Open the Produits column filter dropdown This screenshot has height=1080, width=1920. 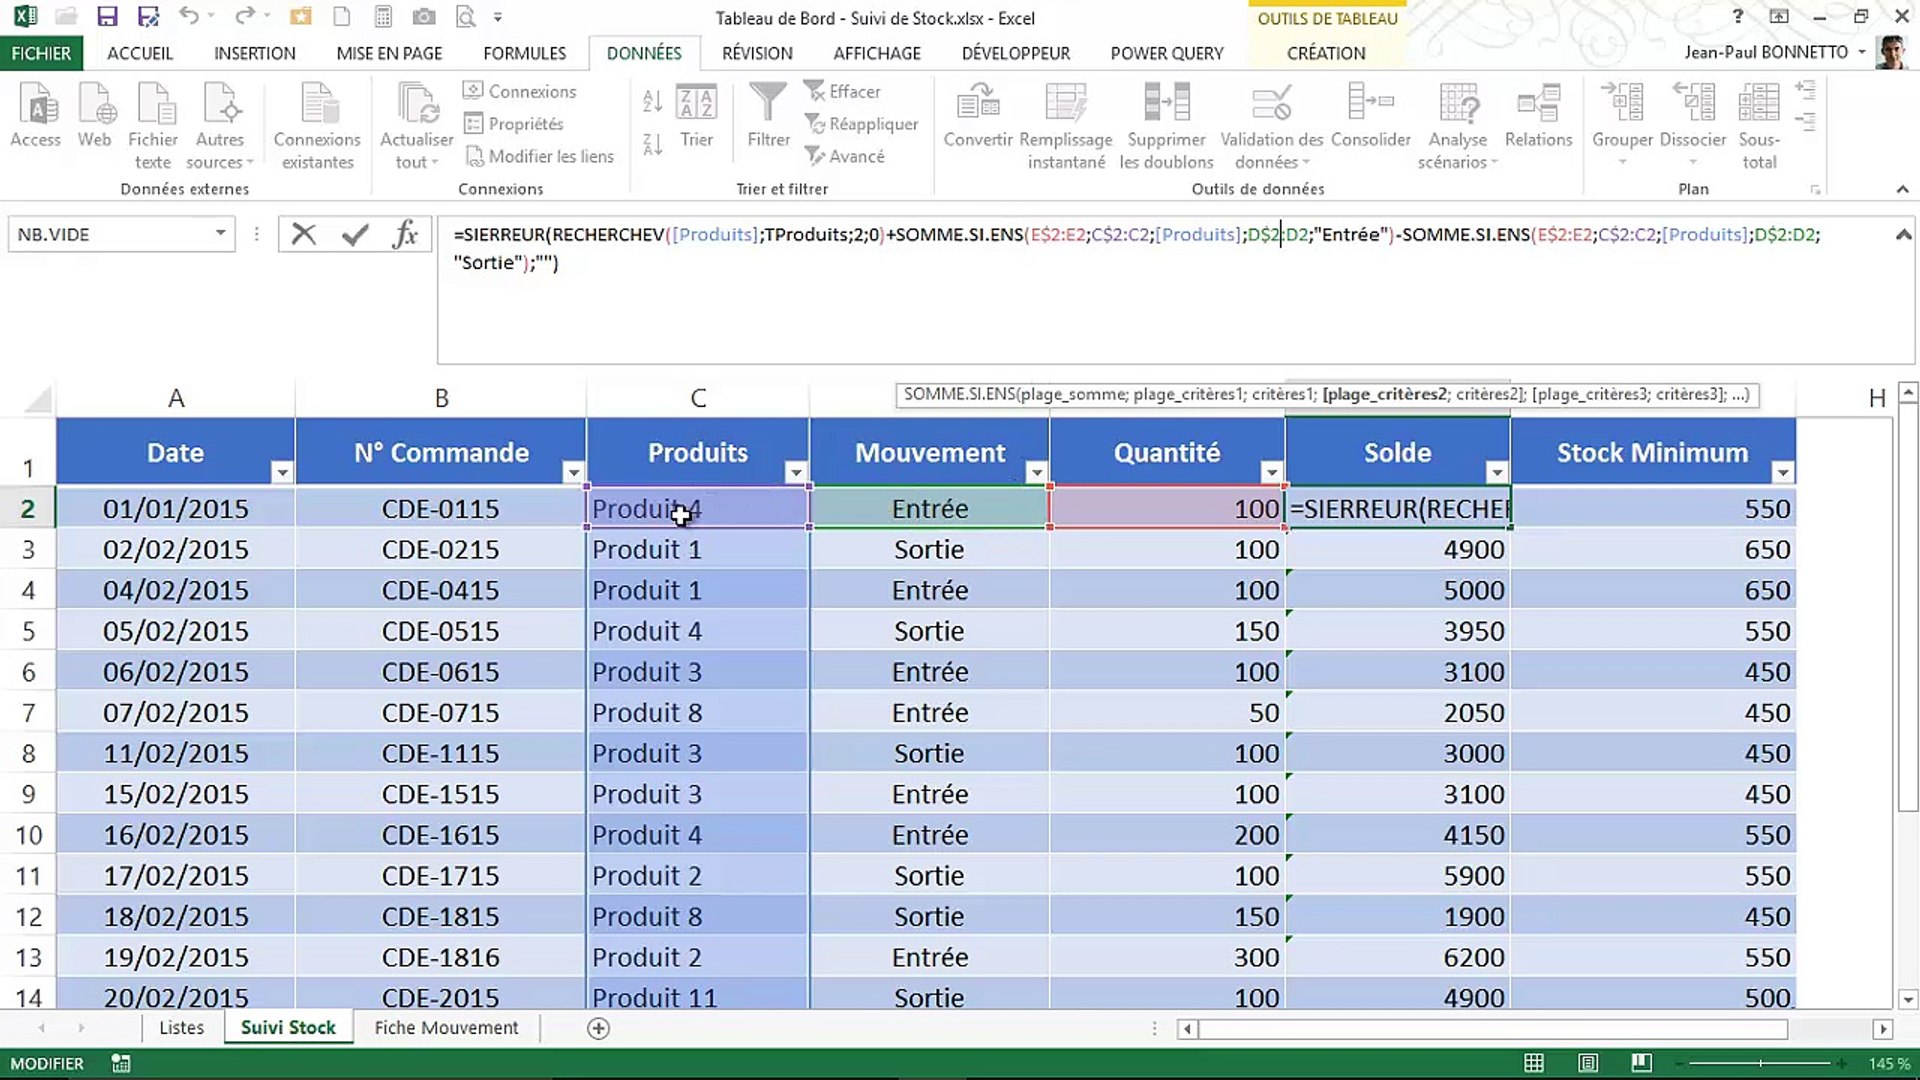click(796, 472)
